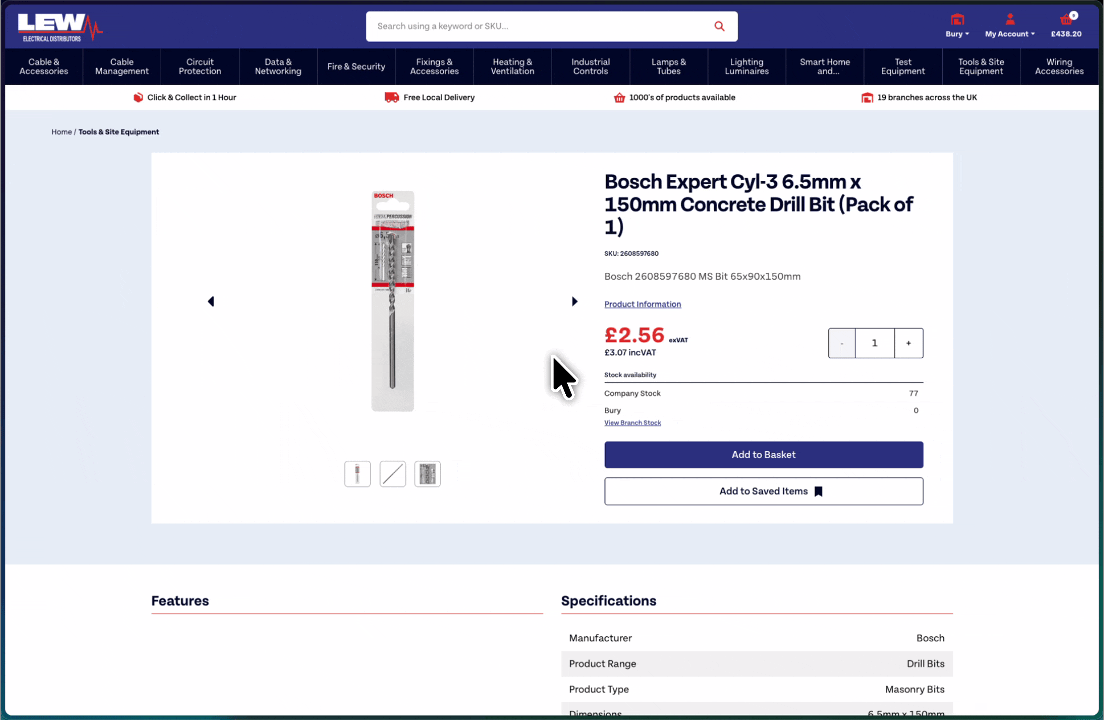Expand the My Account dropdown
This screenshot has height=720, width=1104.
click(x=1010, y=27)
